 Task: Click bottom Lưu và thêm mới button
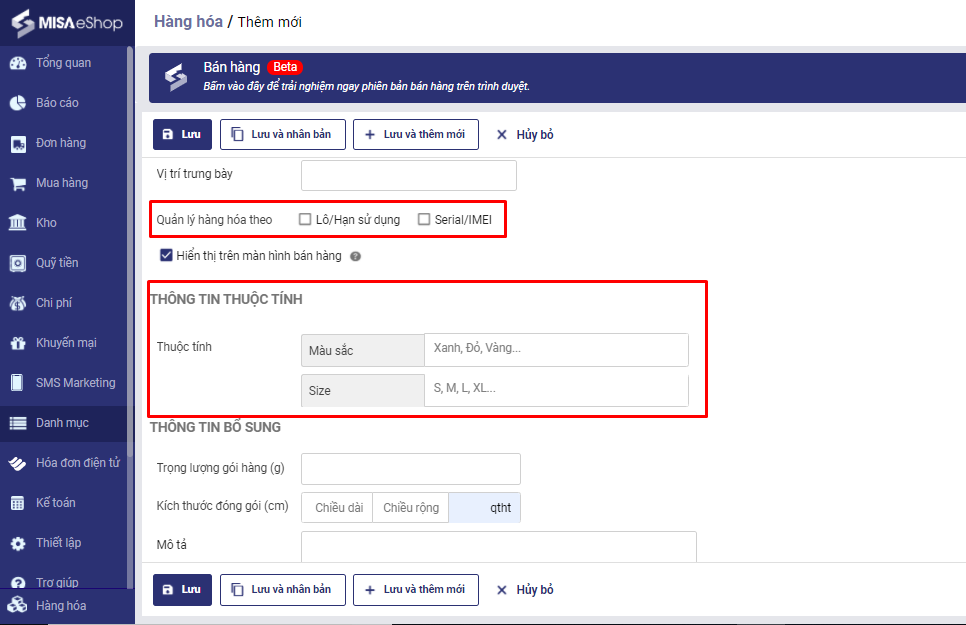coord(416,590)
